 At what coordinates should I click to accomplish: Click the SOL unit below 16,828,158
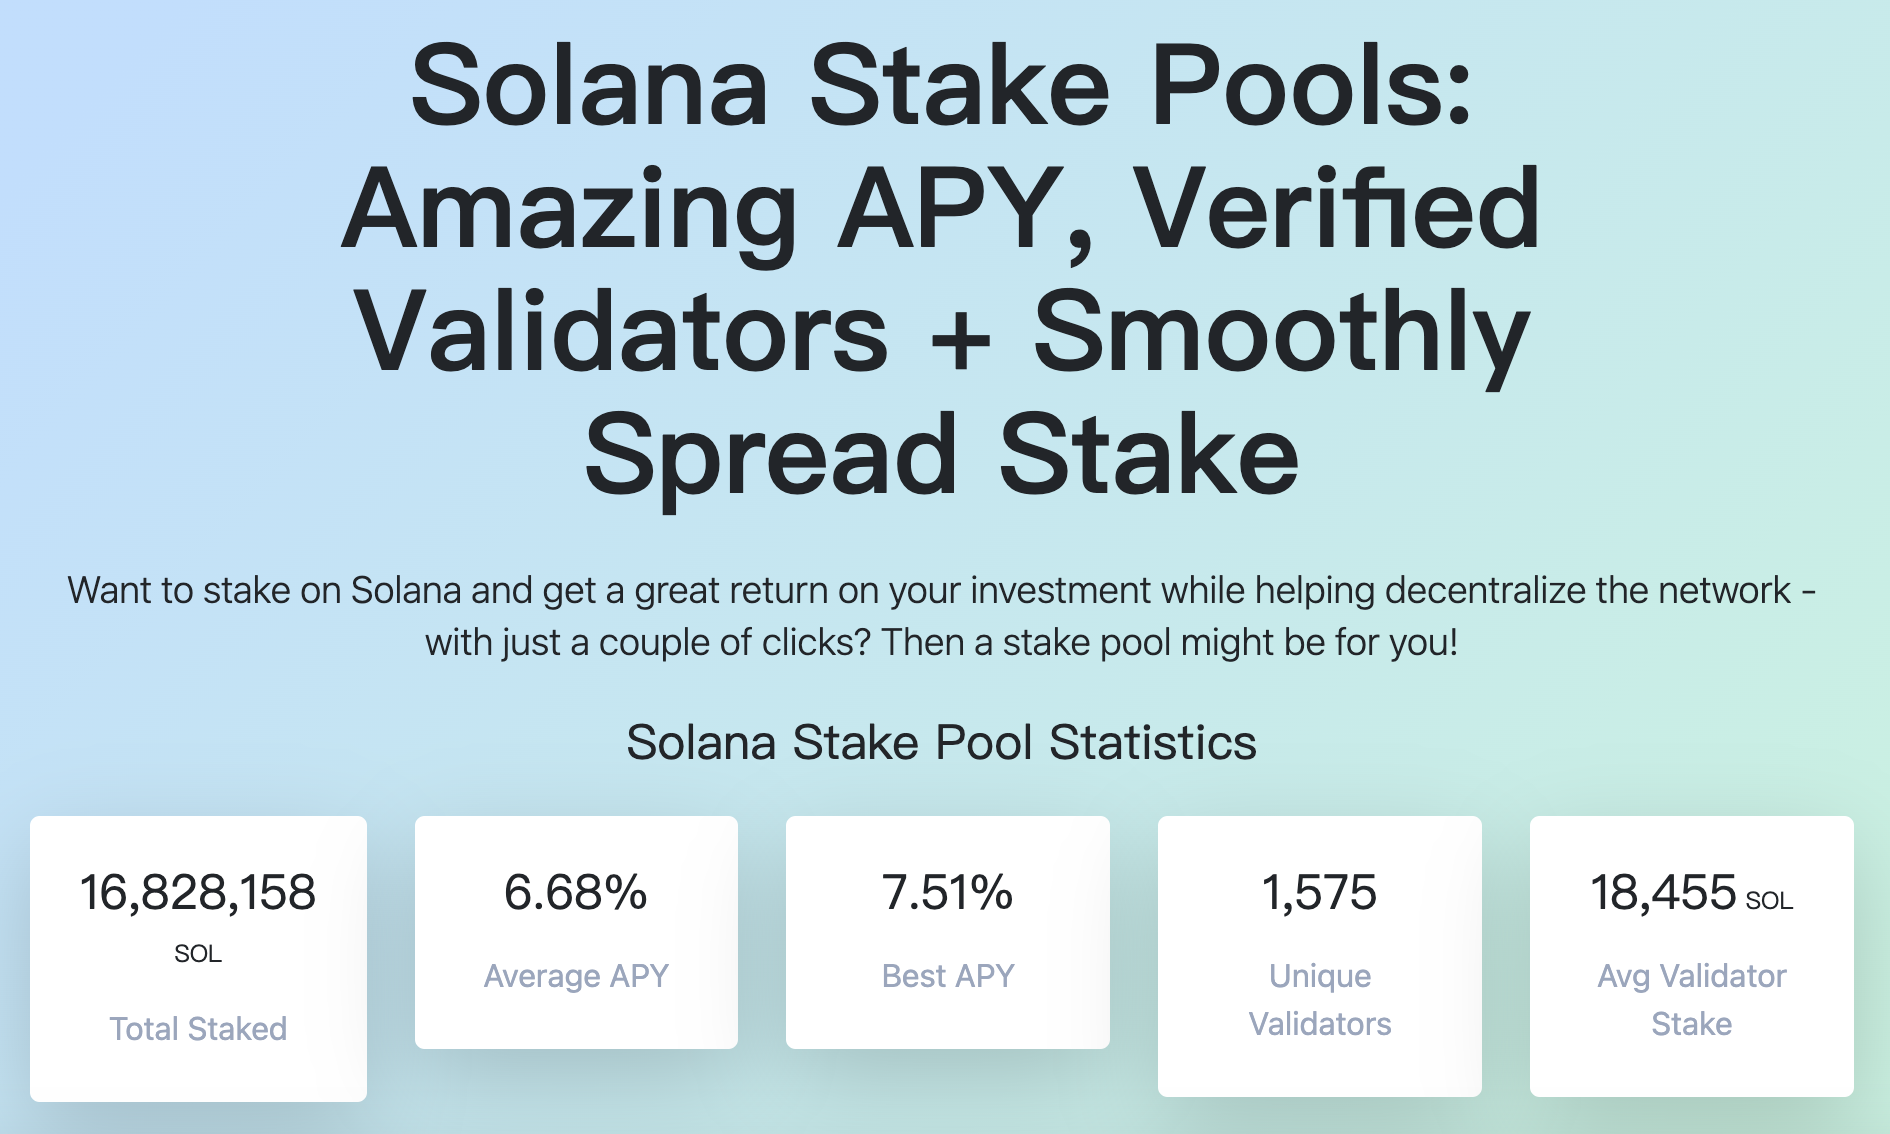coord(198,954)
